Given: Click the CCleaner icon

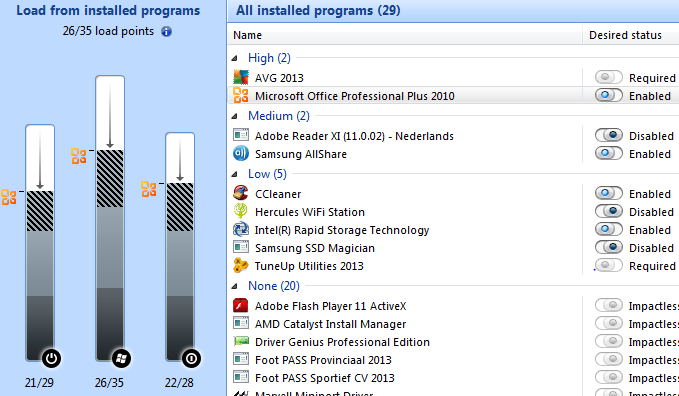Looking at the screenshot, I should [x=241, y=193].
